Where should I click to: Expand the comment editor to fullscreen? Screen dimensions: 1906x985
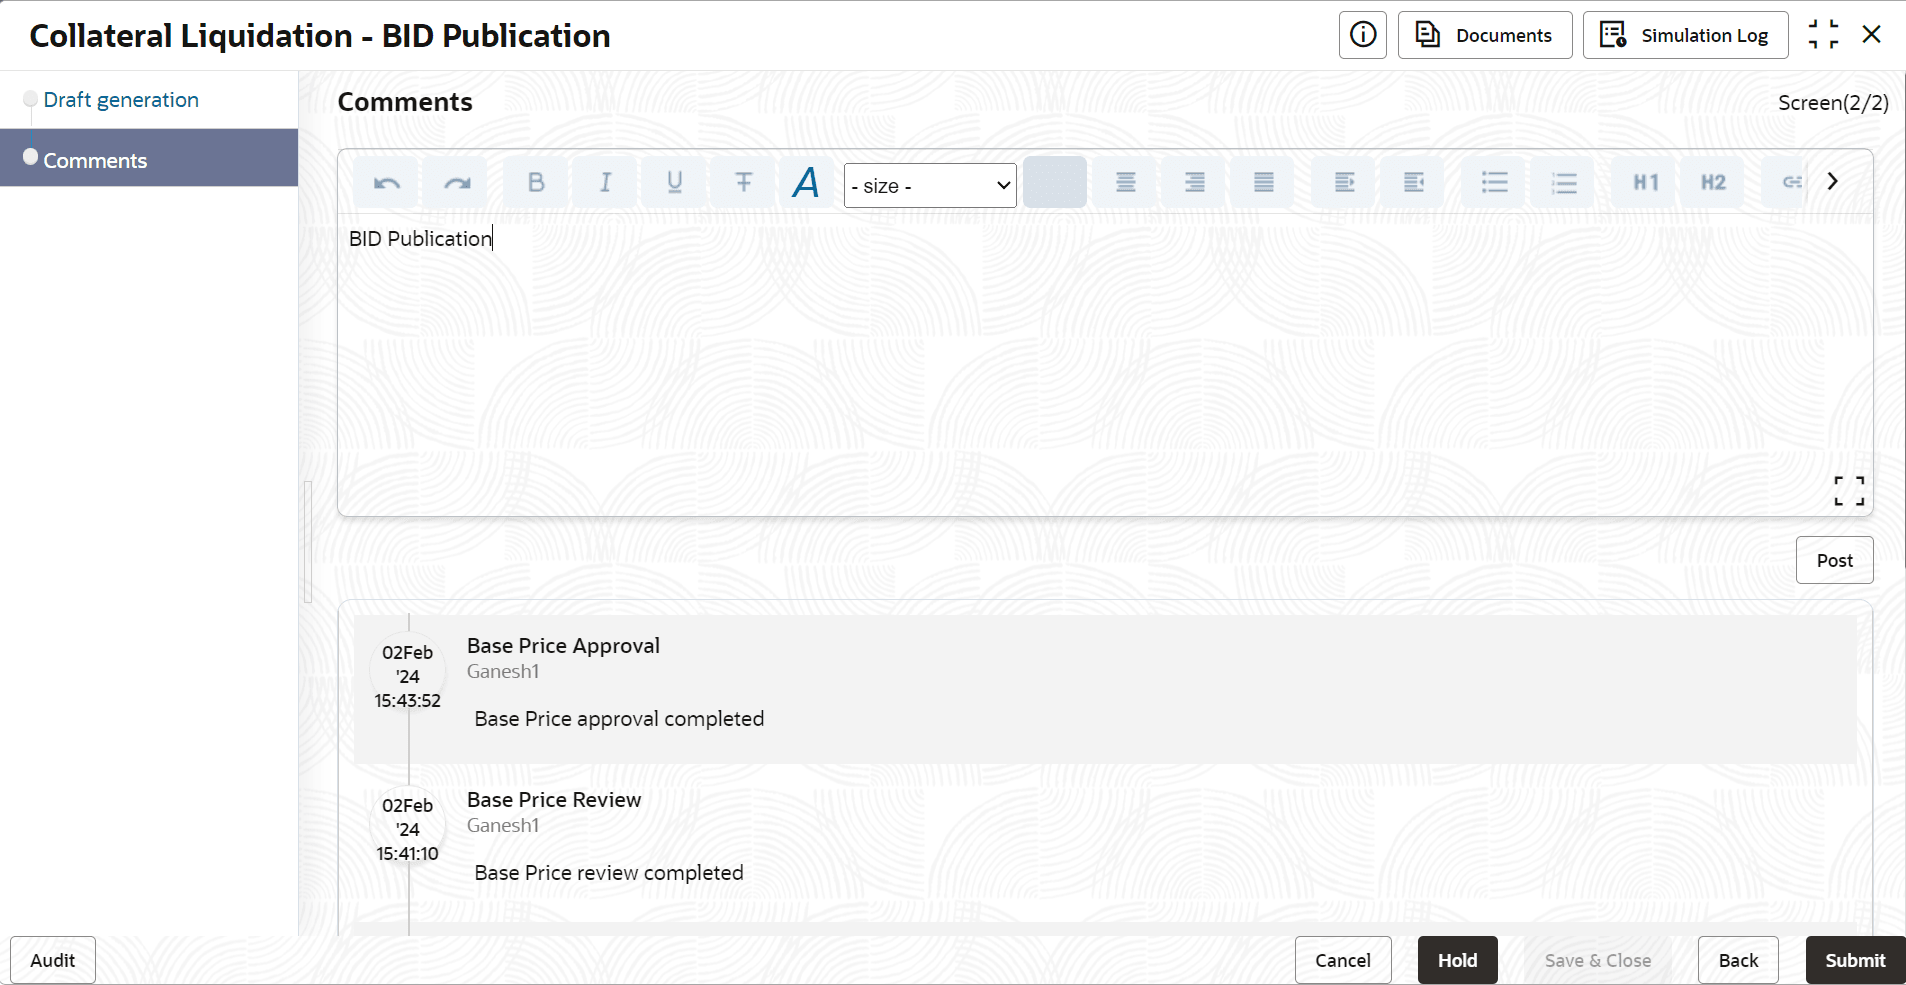click(1849, 491)
